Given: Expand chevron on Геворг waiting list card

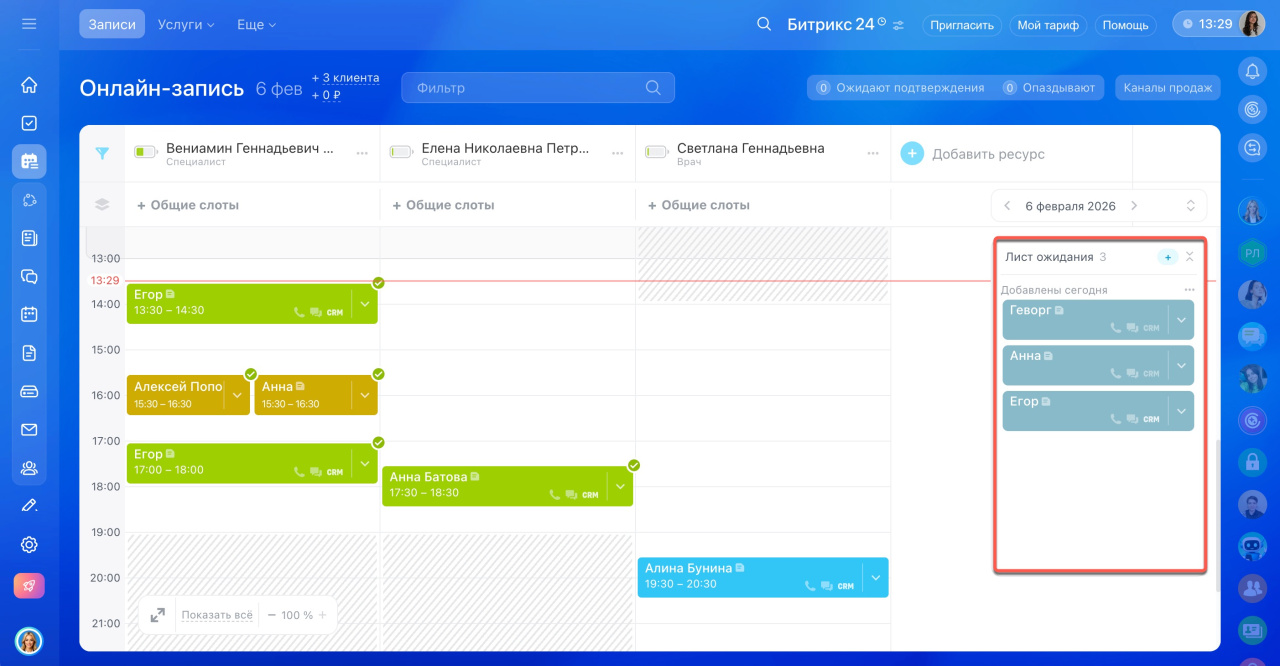Looking at the screenshot, I should click(x=1181, y=320).
